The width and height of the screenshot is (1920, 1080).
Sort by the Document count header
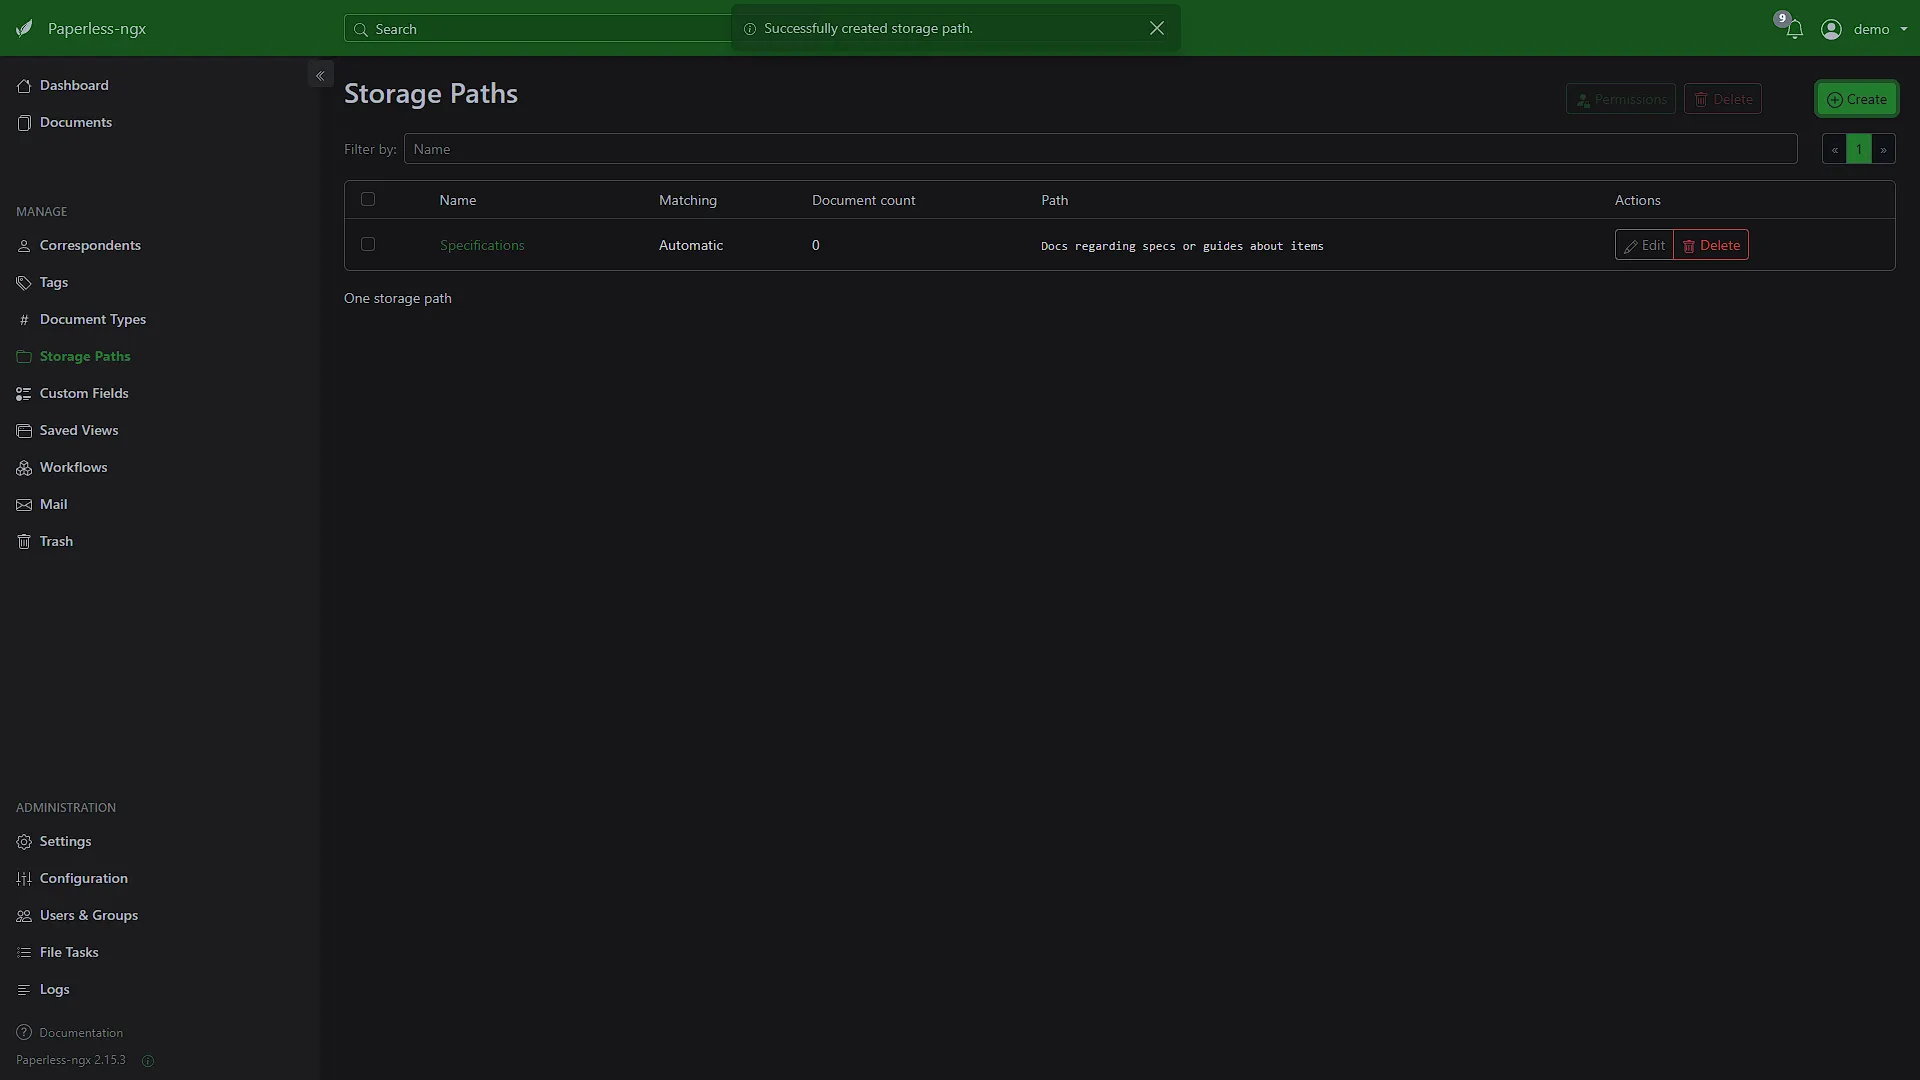(863, 200)
